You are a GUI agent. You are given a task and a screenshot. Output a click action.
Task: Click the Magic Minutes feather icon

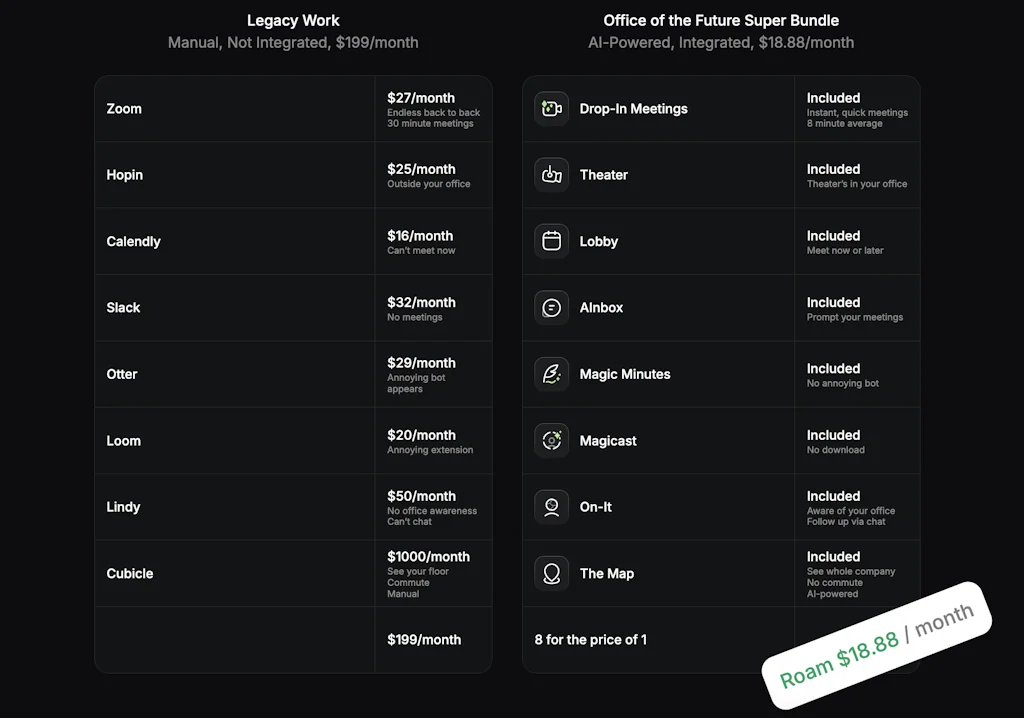point(551,374)
